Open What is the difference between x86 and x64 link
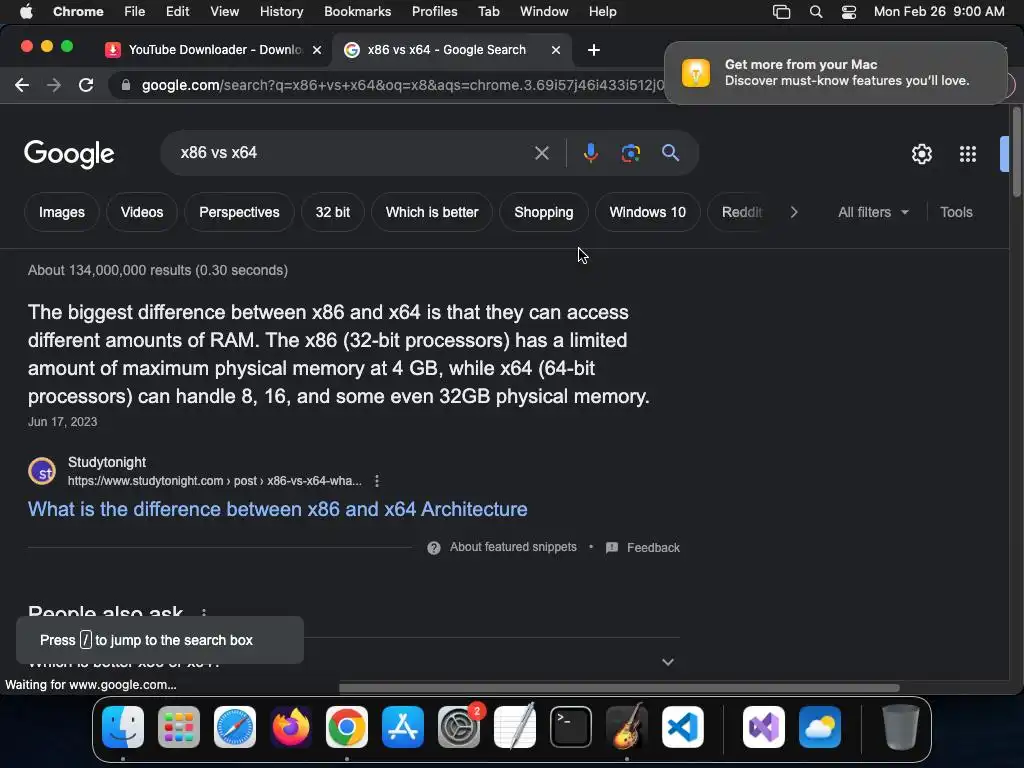The height and width of the screenshot is (768, 1024). coord(278,509)
